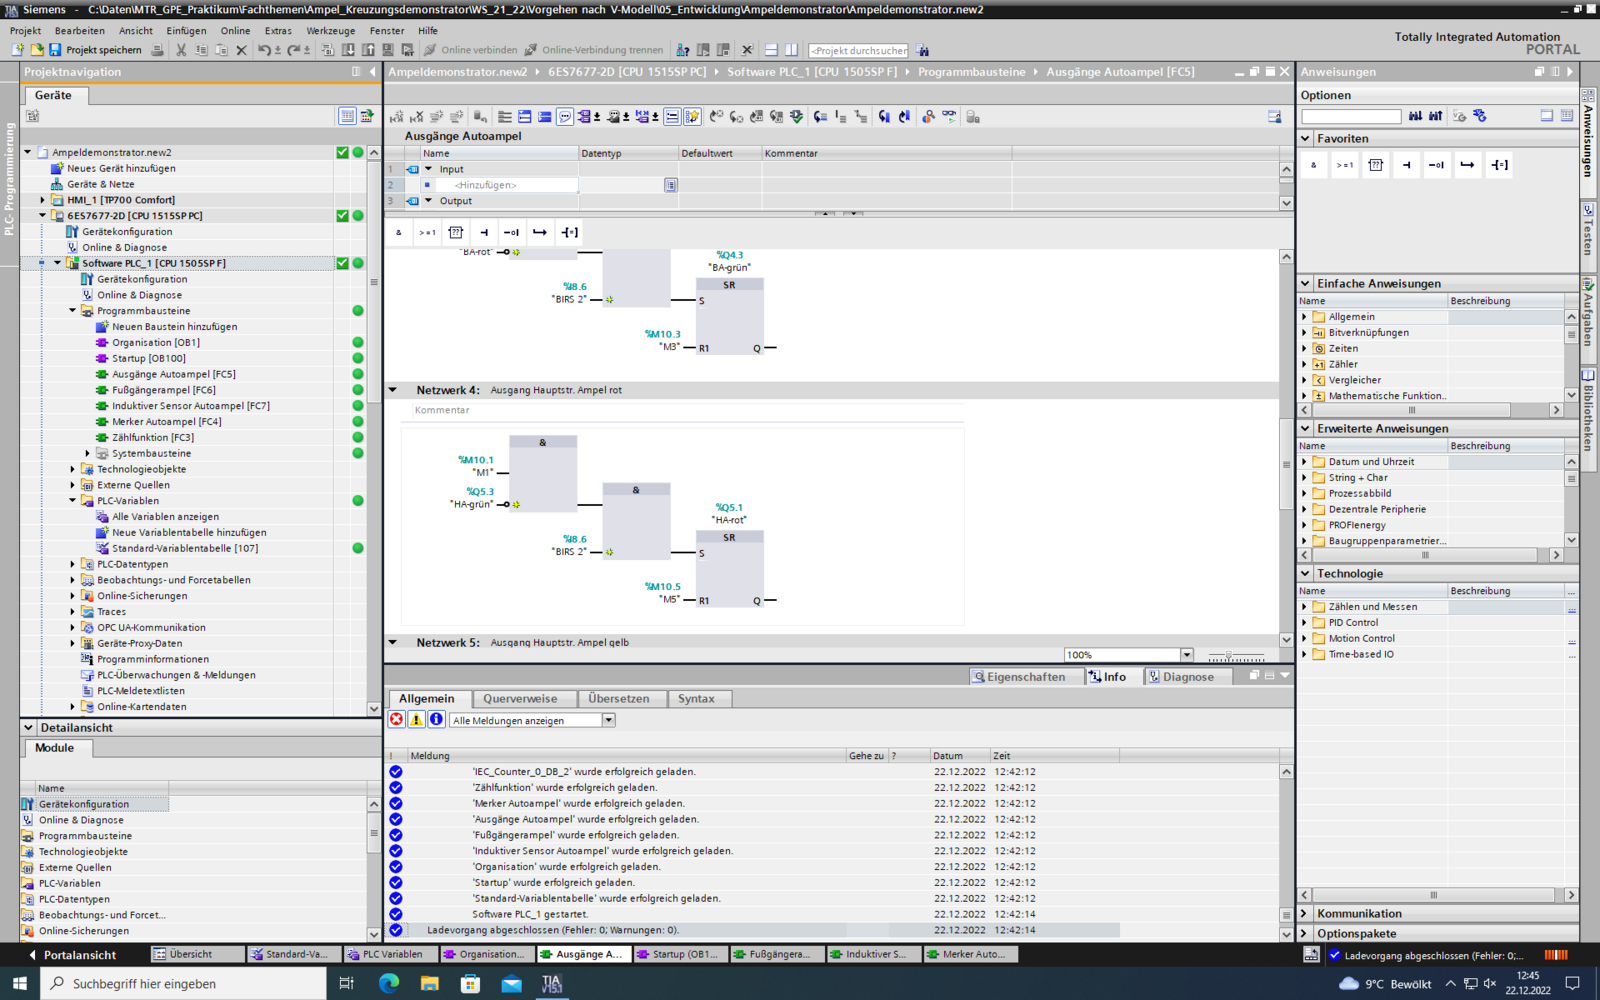Click the Projekt durchsuchen search field
The image size is (1600, 1000).
(x=858, y=50)
